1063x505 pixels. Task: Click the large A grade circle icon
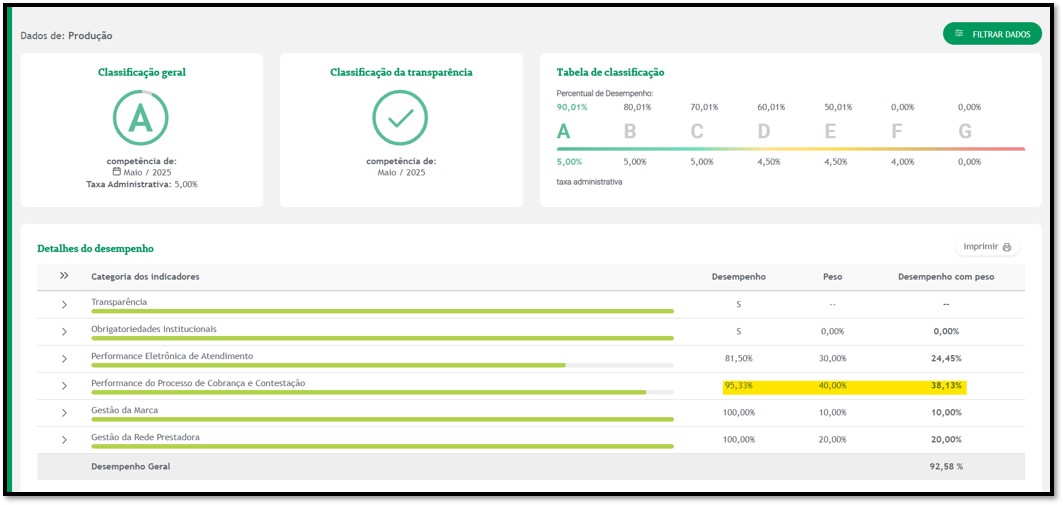pos(141,118)
